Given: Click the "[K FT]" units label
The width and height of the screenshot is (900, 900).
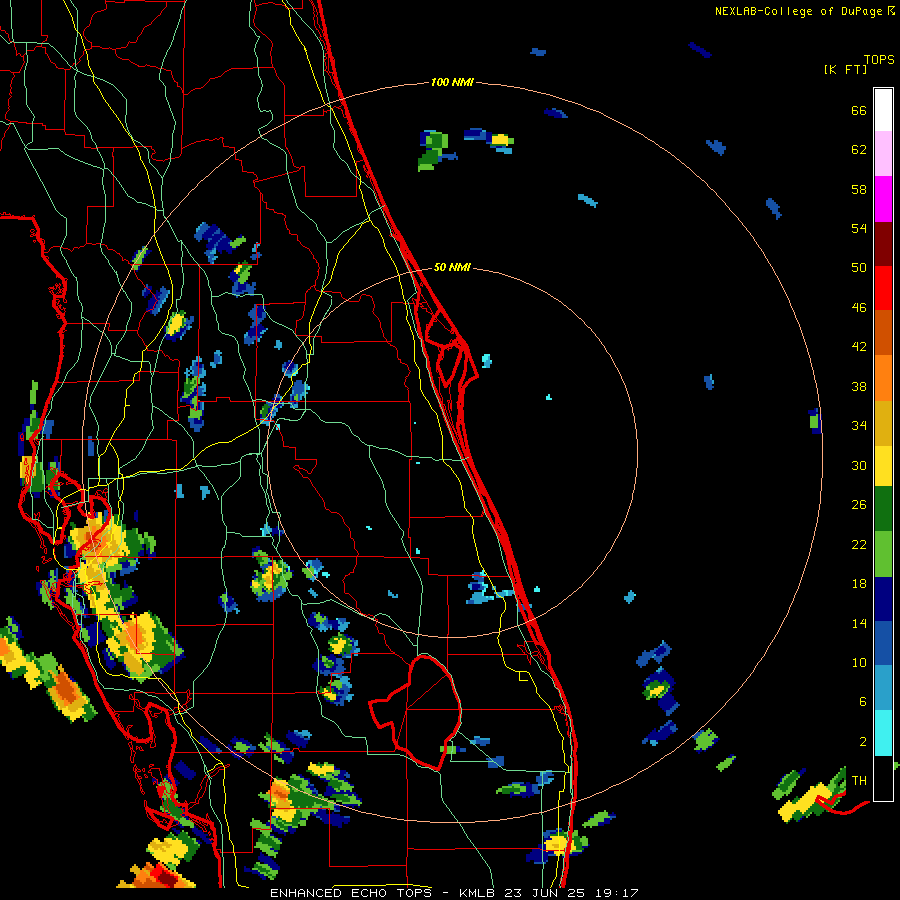Looking at the screenshot, I should pyautogui.click(x=845, y=69).
